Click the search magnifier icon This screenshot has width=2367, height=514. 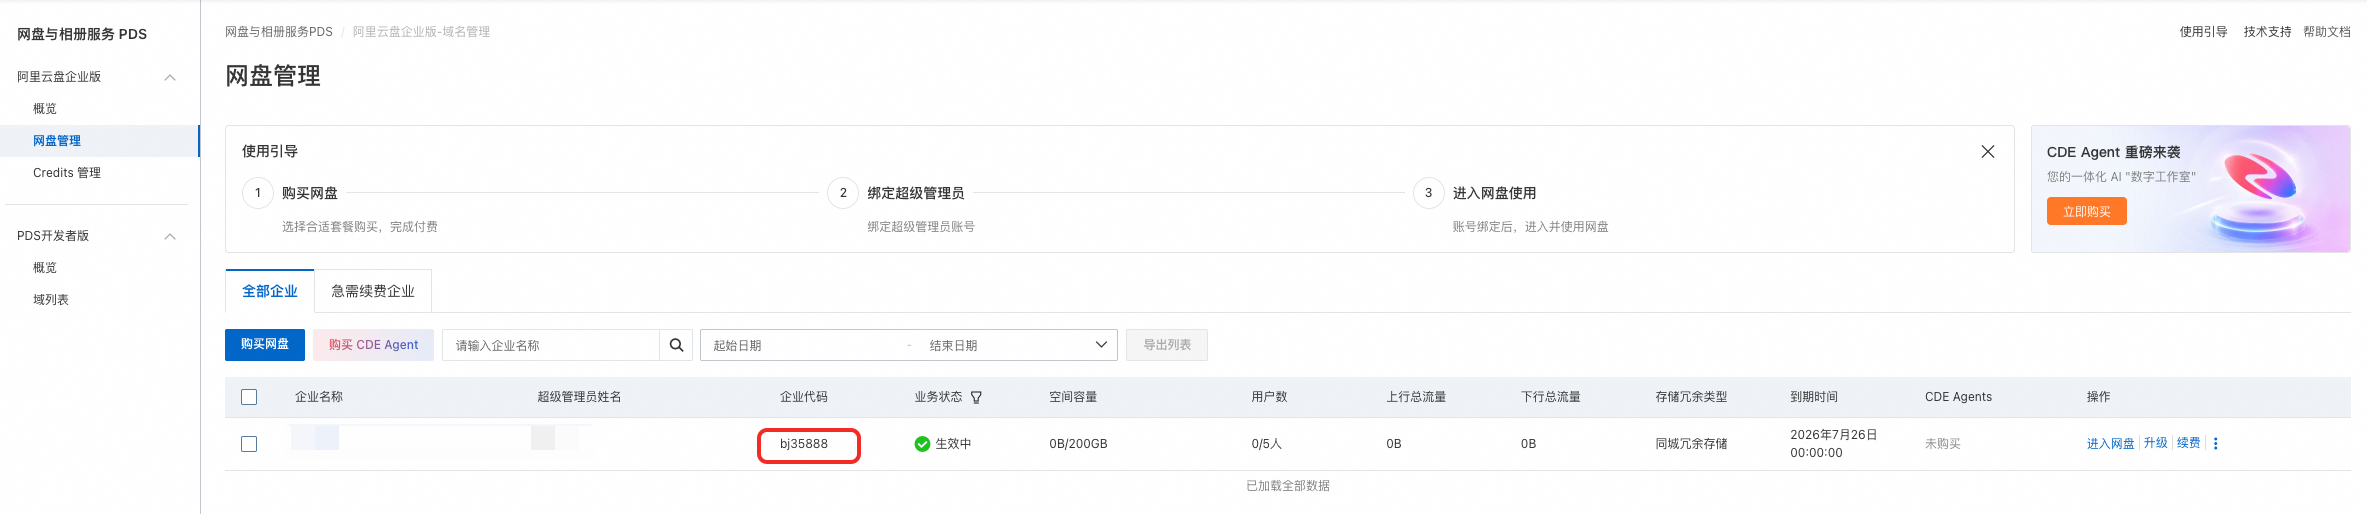pyautogui.click(x=676, y=345)
